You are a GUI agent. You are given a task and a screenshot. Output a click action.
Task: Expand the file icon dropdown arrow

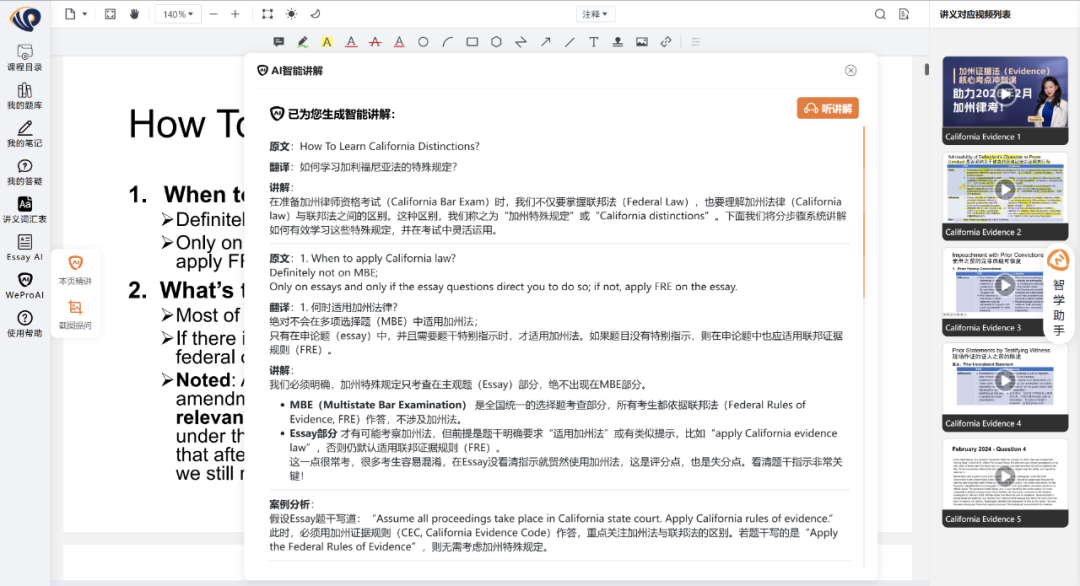[x=85, y=14]
